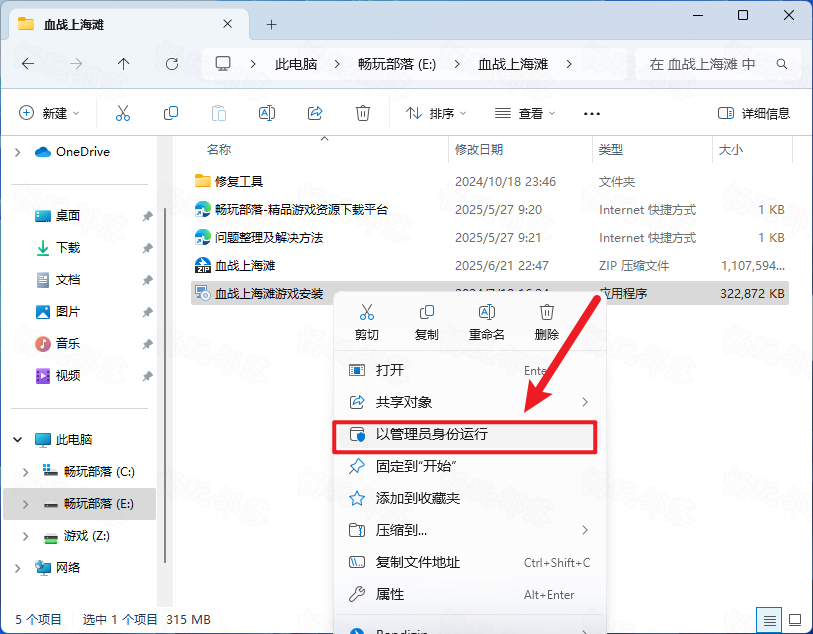This screenshot has height=634, width=813.
Task: Open 视频 in the sidebar
Action: pyautogui.click(x=68, y=375)
